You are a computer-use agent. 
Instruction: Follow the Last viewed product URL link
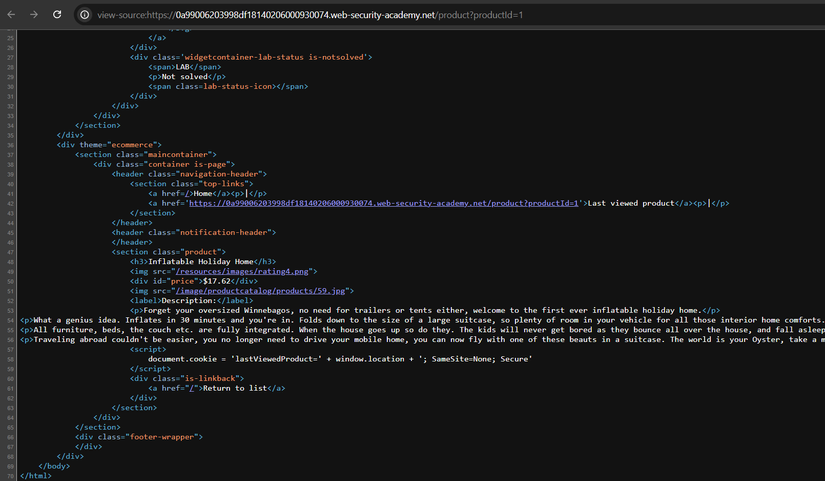[x=384, y=203]
